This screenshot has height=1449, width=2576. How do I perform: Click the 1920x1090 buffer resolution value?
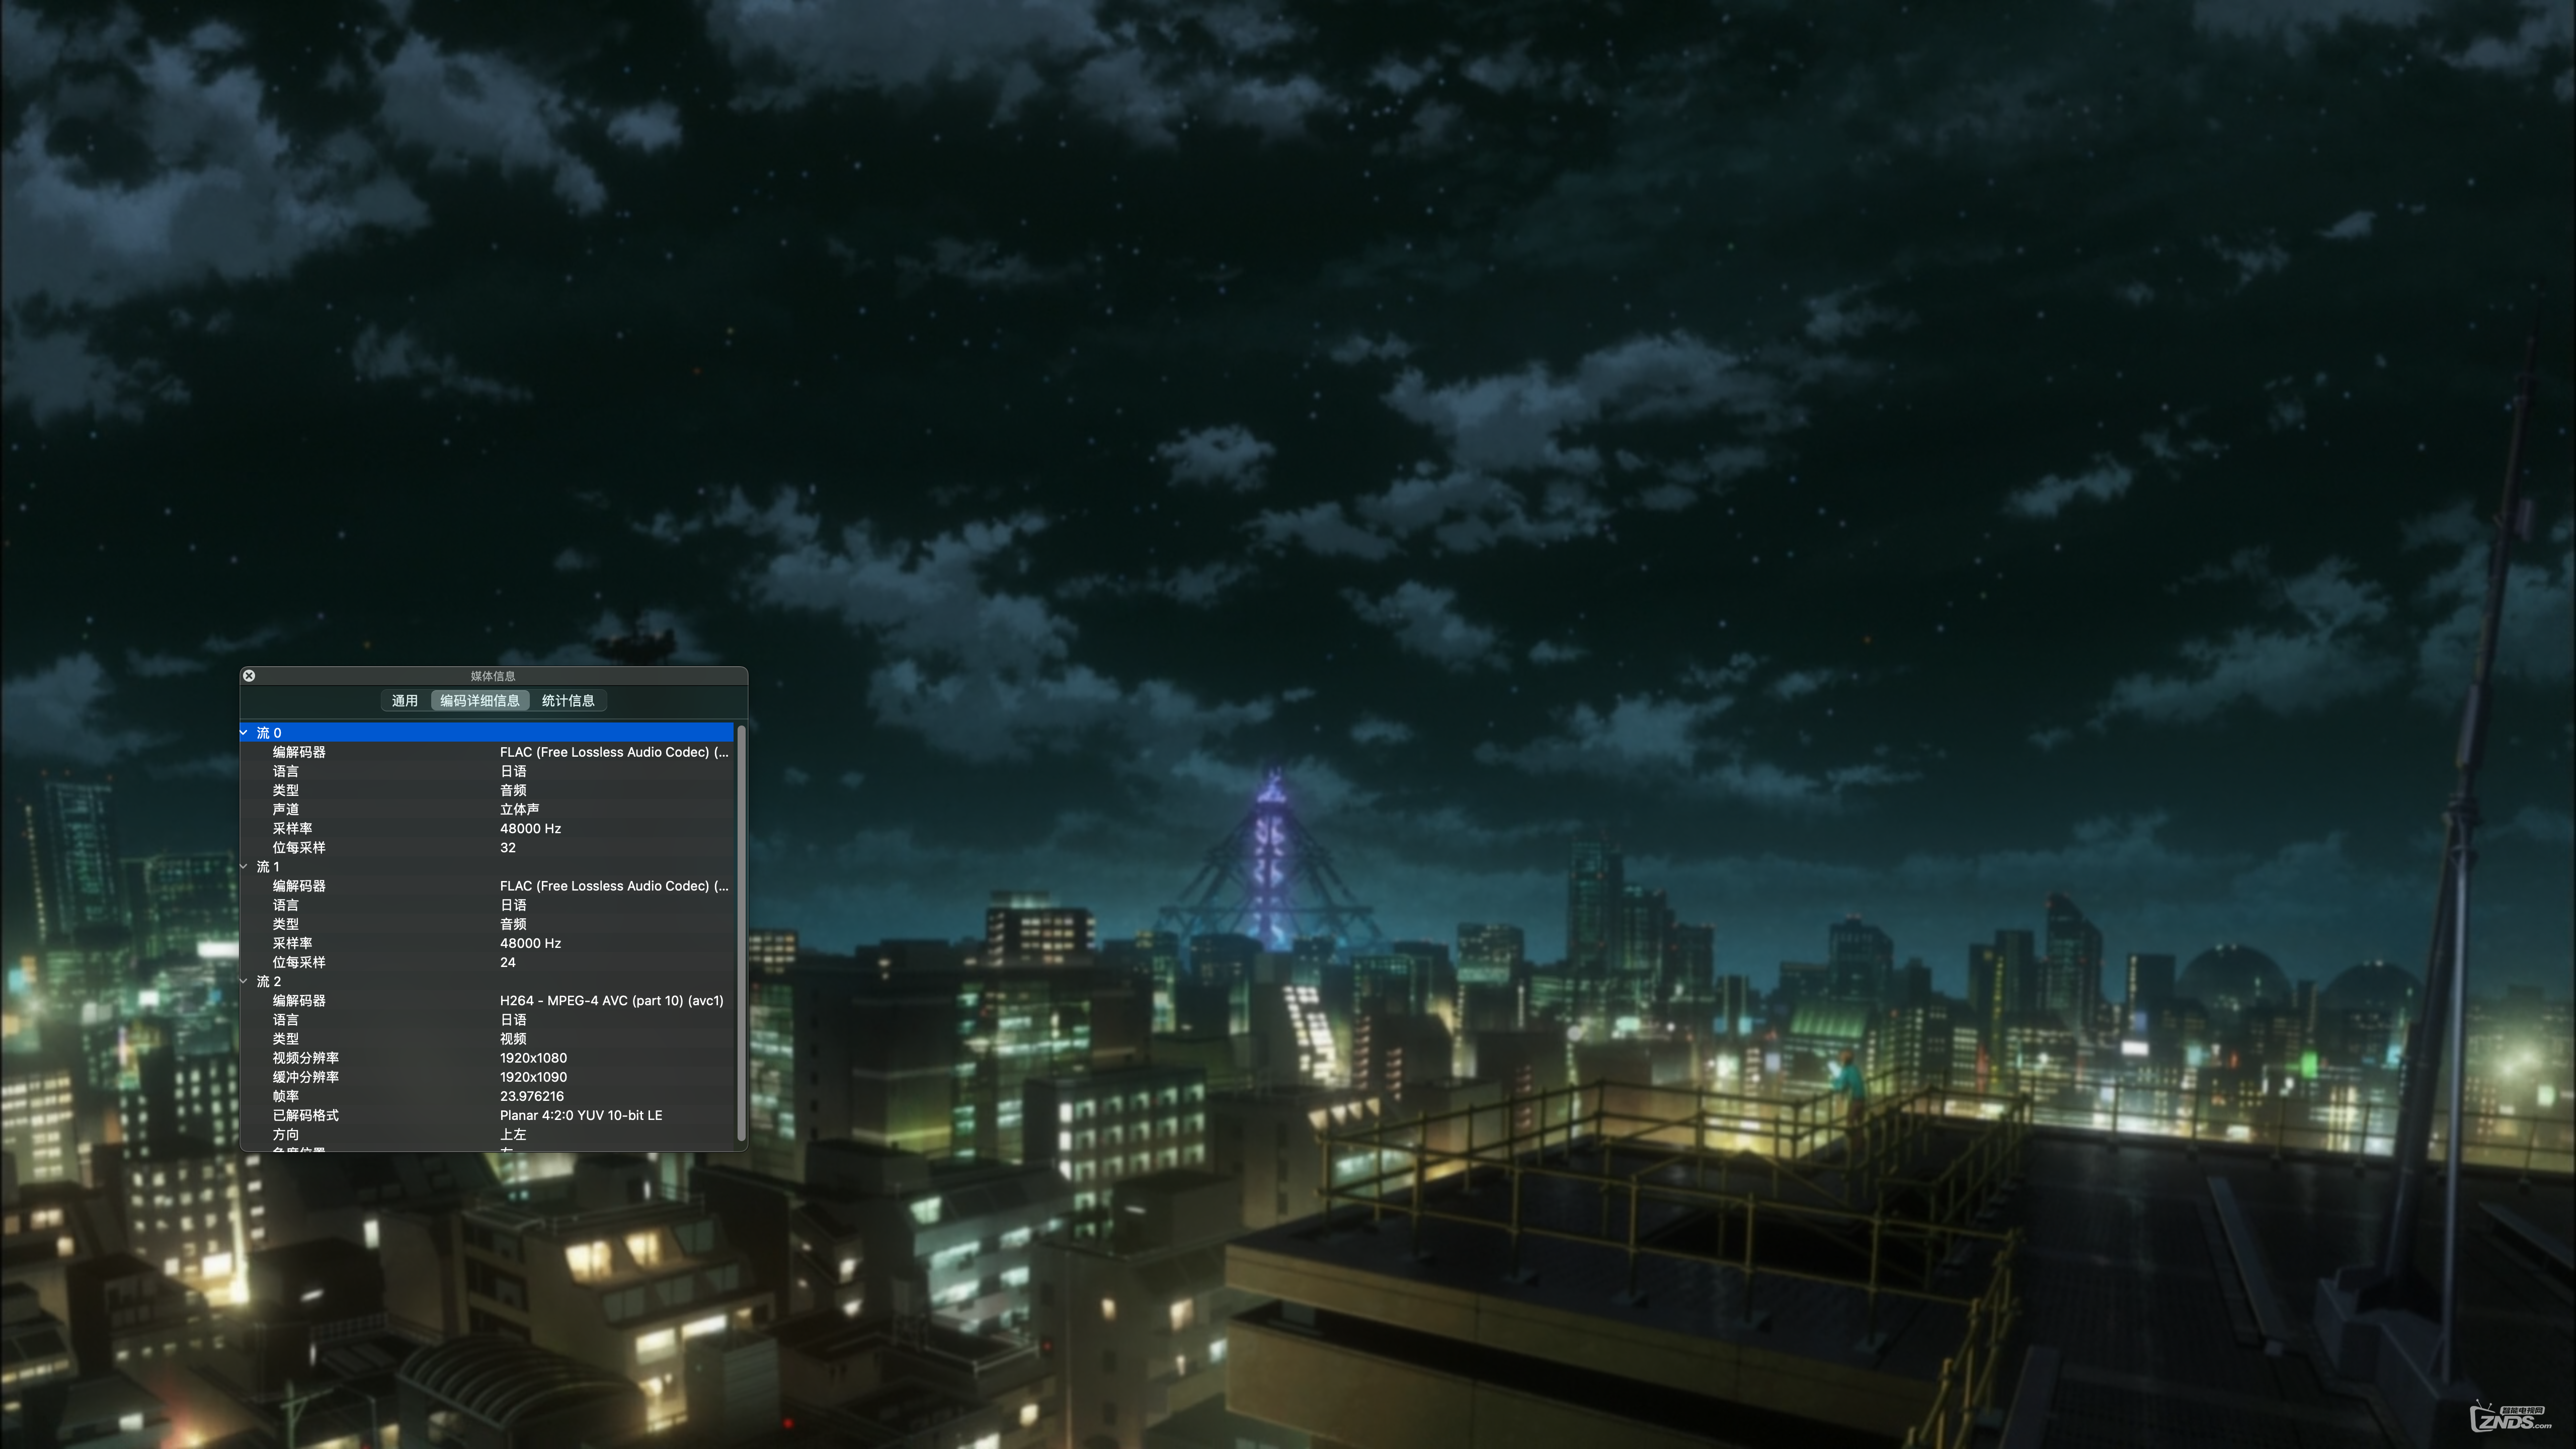pos(534,1077)
